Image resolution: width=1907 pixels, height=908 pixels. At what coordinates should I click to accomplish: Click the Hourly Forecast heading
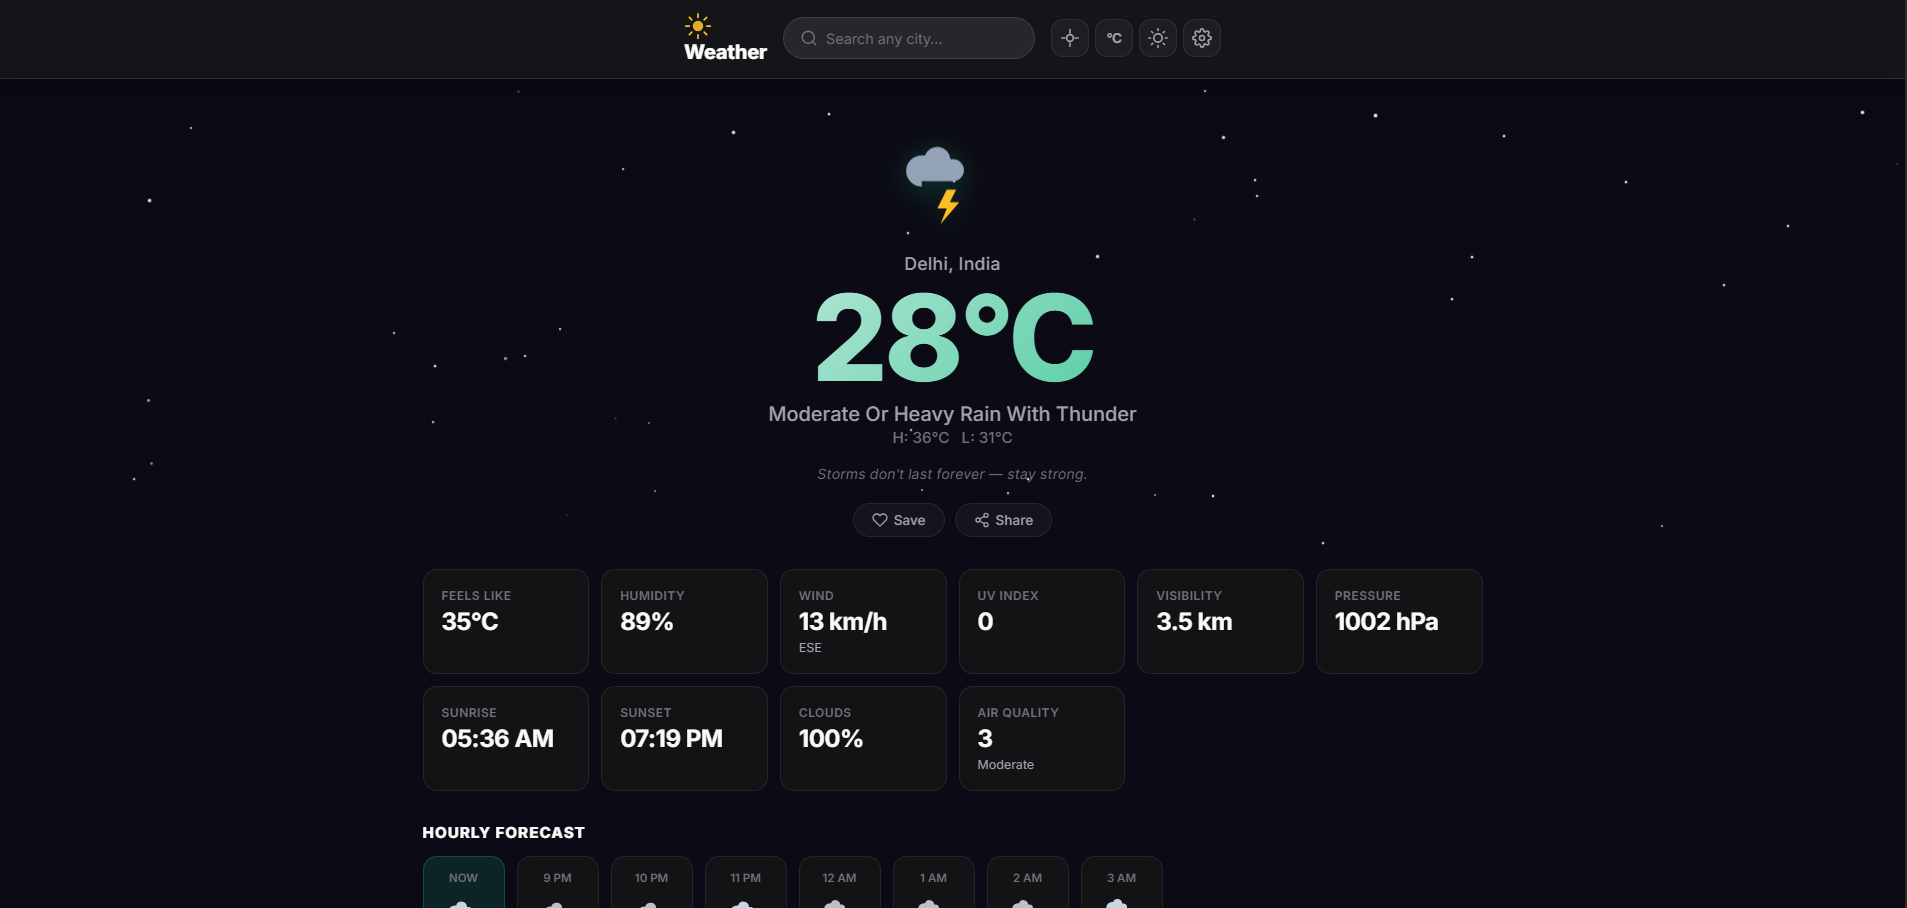(503, 832)
